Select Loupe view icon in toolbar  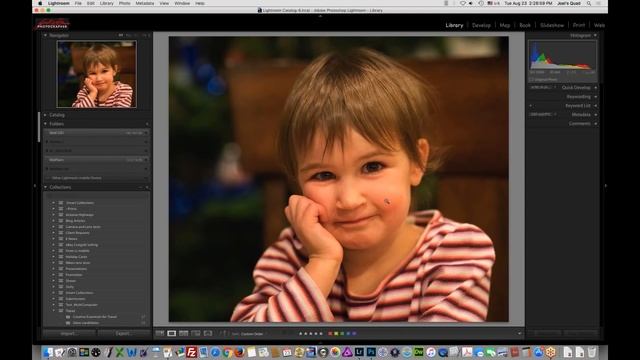pos(172,333)
